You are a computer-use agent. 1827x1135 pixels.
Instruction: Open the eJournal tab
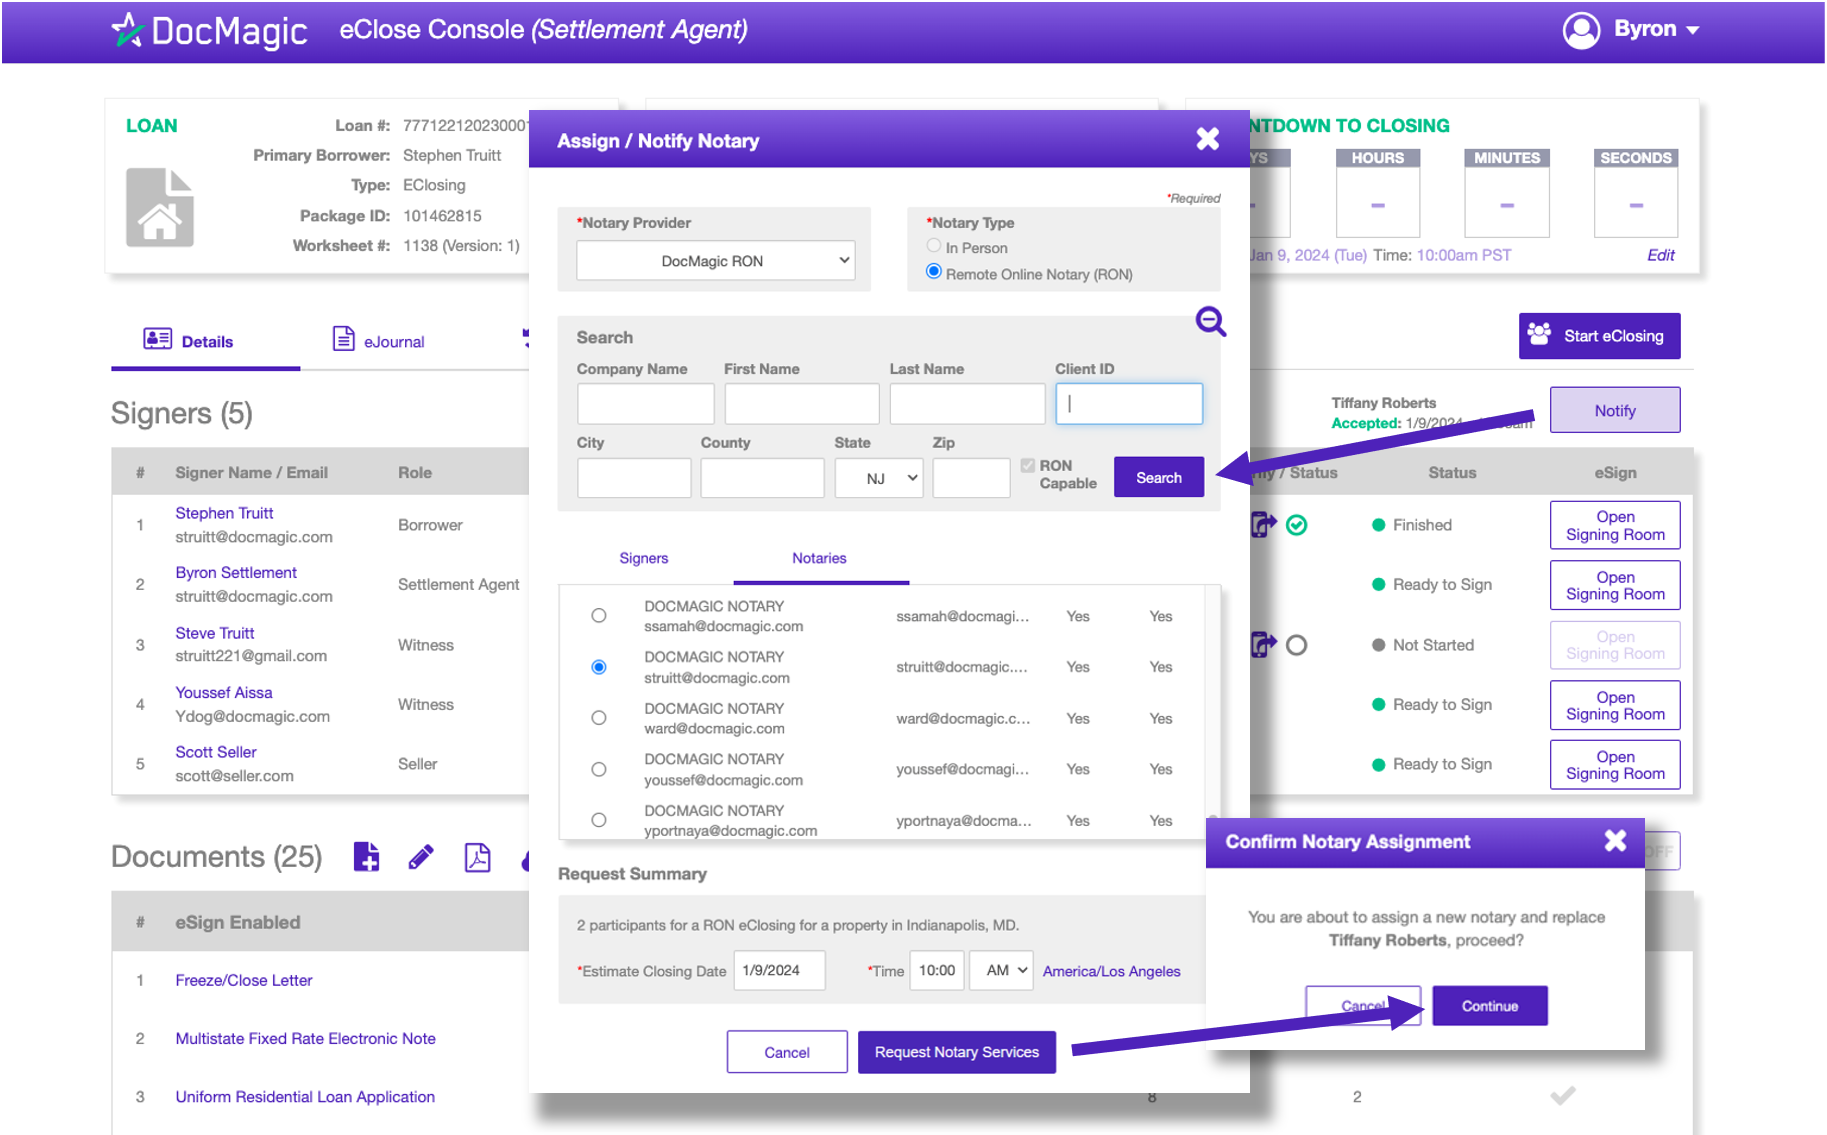[379, 341]
